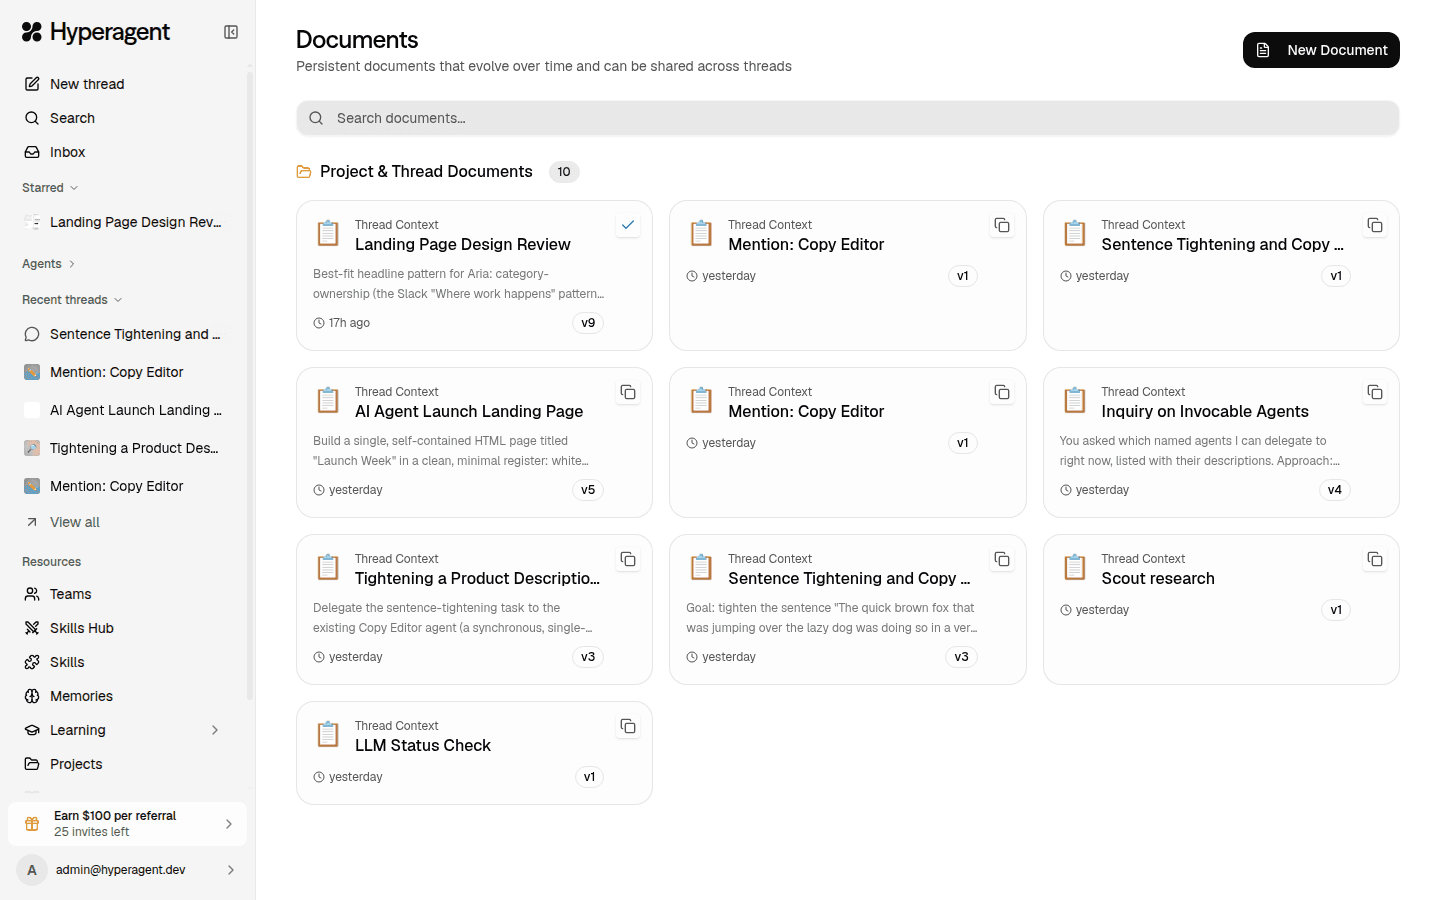Click the gift icon in referral banner
This screenshot has height=900, width=1440.
point(32,824)
